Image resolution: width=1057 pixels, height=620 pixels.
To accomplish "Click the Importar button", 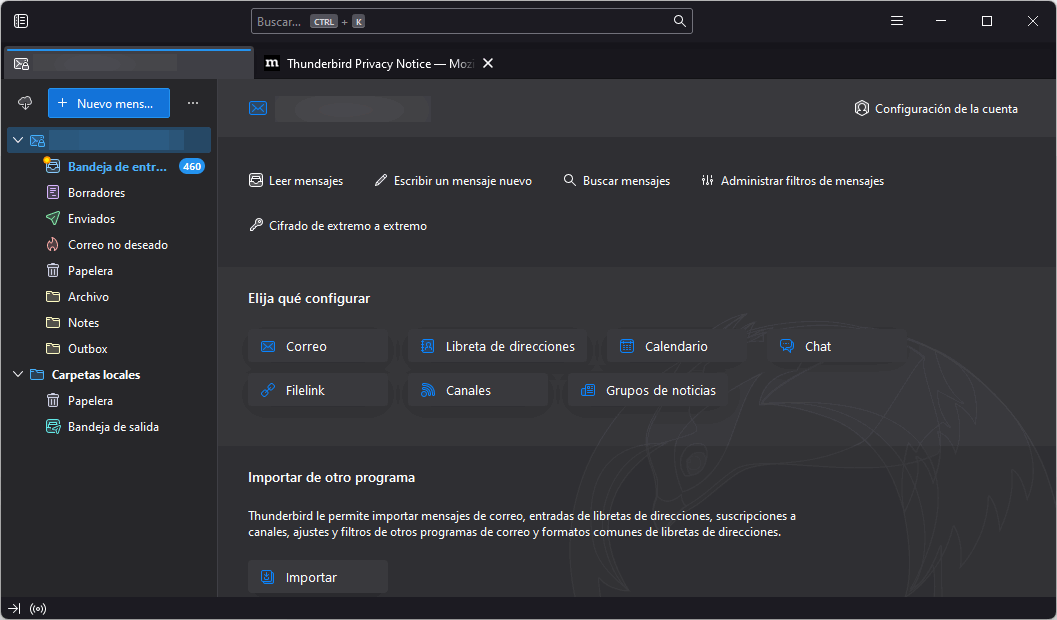I will point(317,577).
